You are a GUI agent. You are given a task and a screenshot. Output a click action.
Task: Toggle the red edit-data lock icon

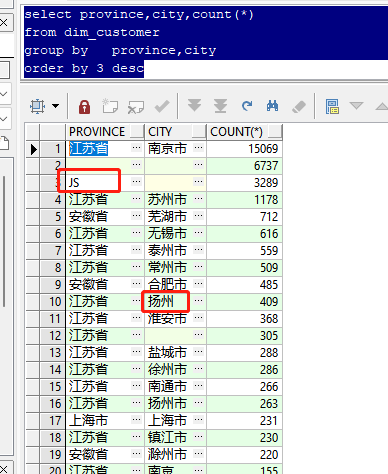pyautogui.click(x=84, y=107)
